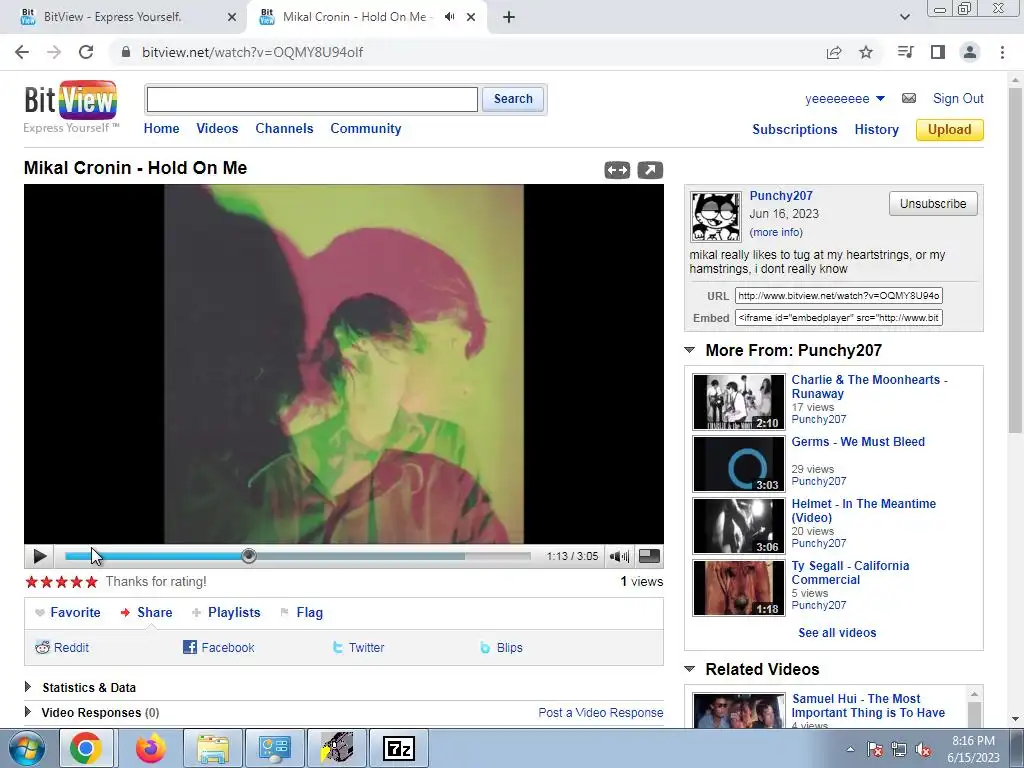The width and height of the screenshot is (1024, 768).
Task: Expand description via (more info)
Action: point(776,232)
